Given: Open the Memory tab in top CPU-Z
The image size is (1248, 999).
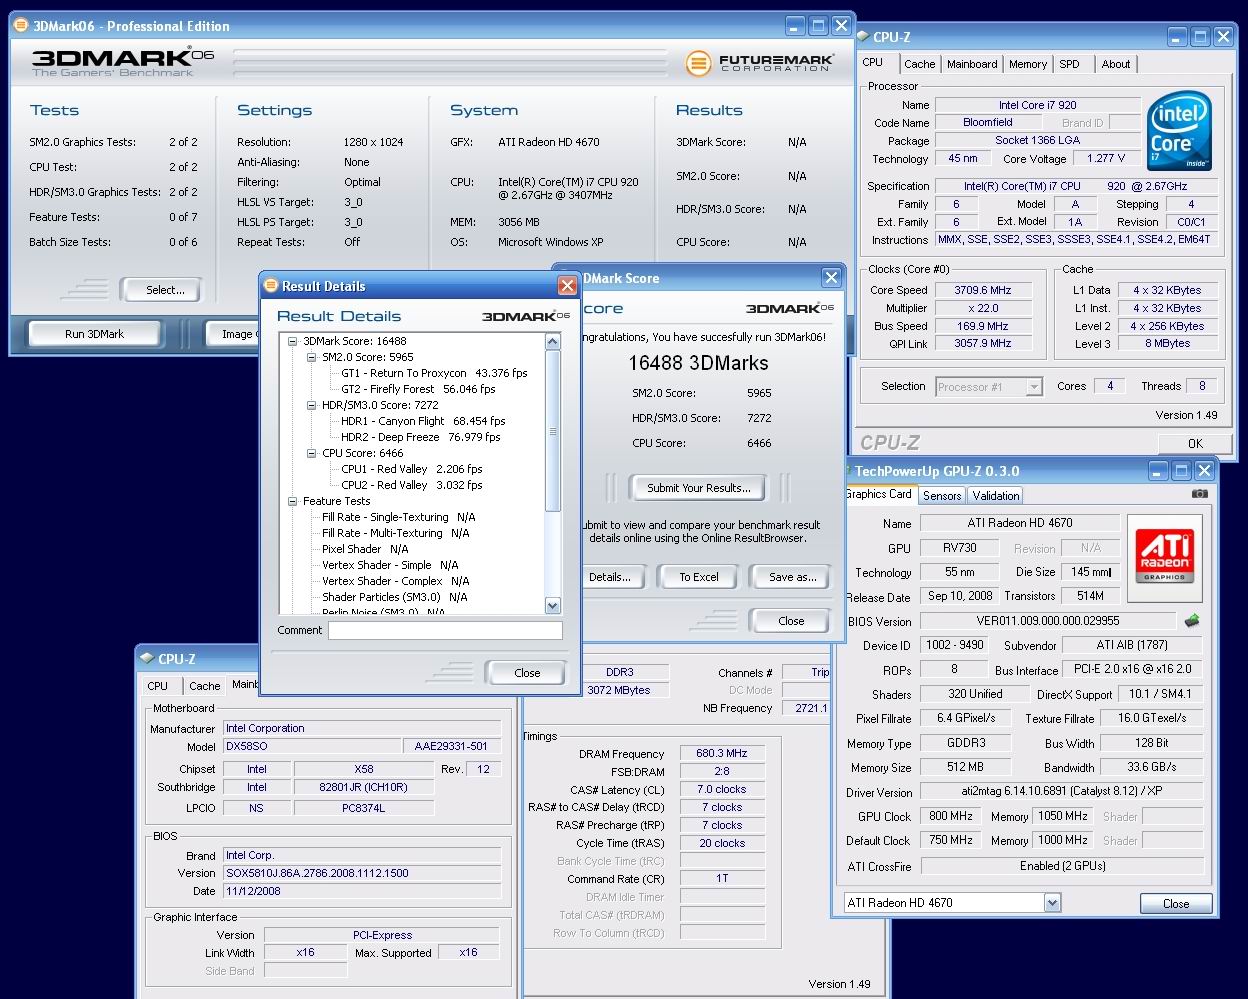Looking at the screenshot, I should pyautogui.click(x=1027, y=64).
